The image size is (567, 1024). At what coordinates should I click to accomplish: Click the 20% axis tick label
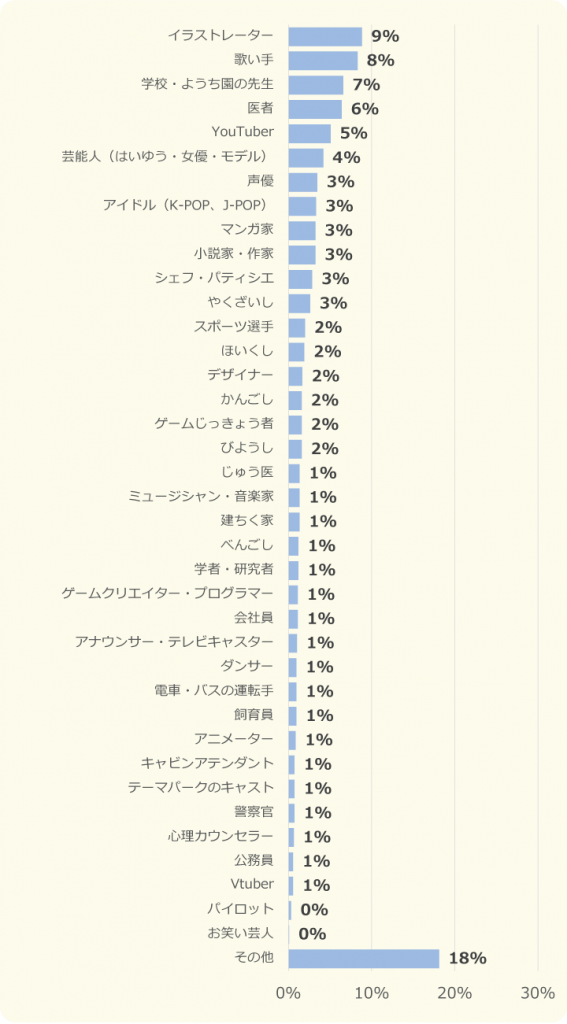[x=455, y=993]
